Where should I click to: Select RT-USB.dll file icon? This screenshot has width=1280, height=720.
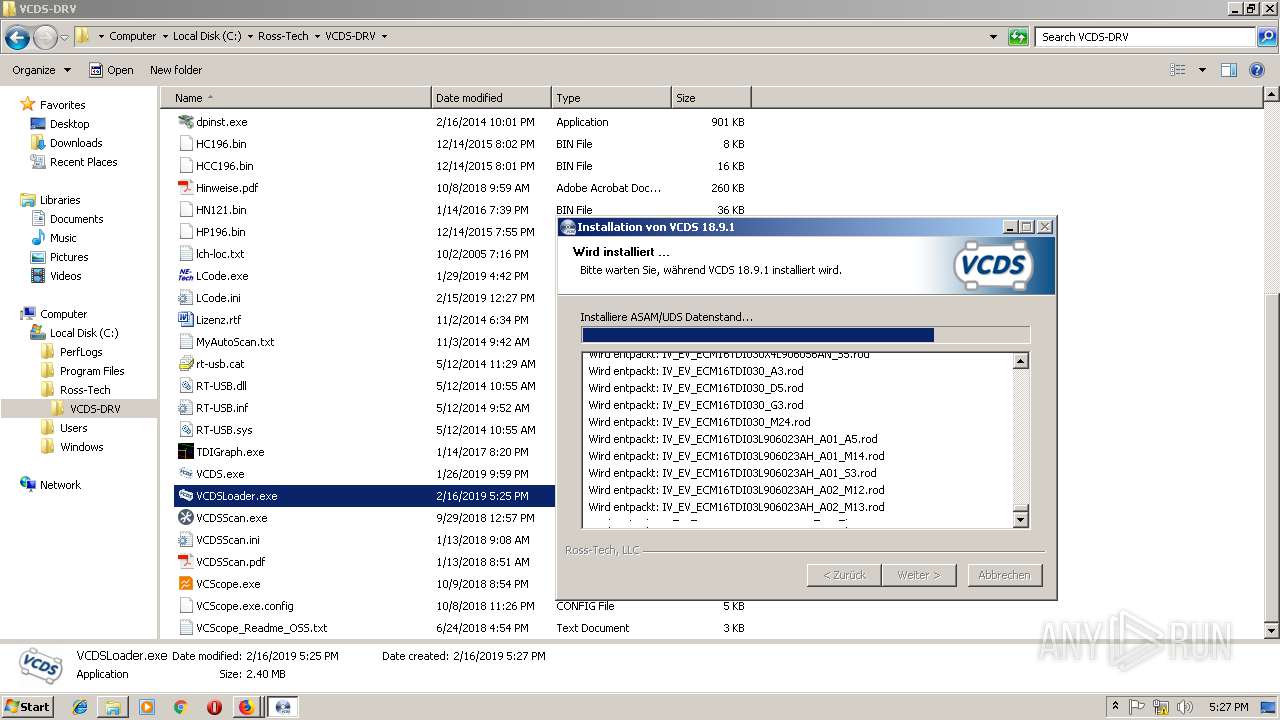pyautogui.click(x=185, y=386)
